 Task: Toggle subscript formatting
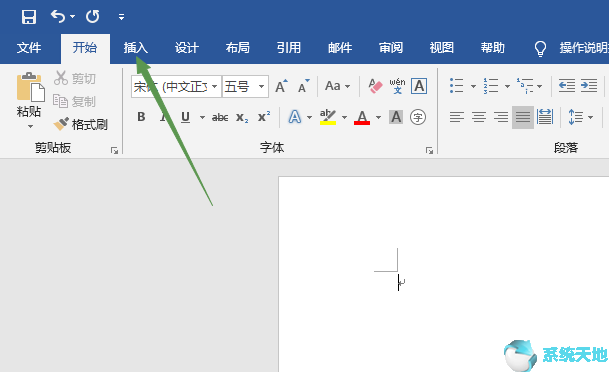[x=242, y=117]
